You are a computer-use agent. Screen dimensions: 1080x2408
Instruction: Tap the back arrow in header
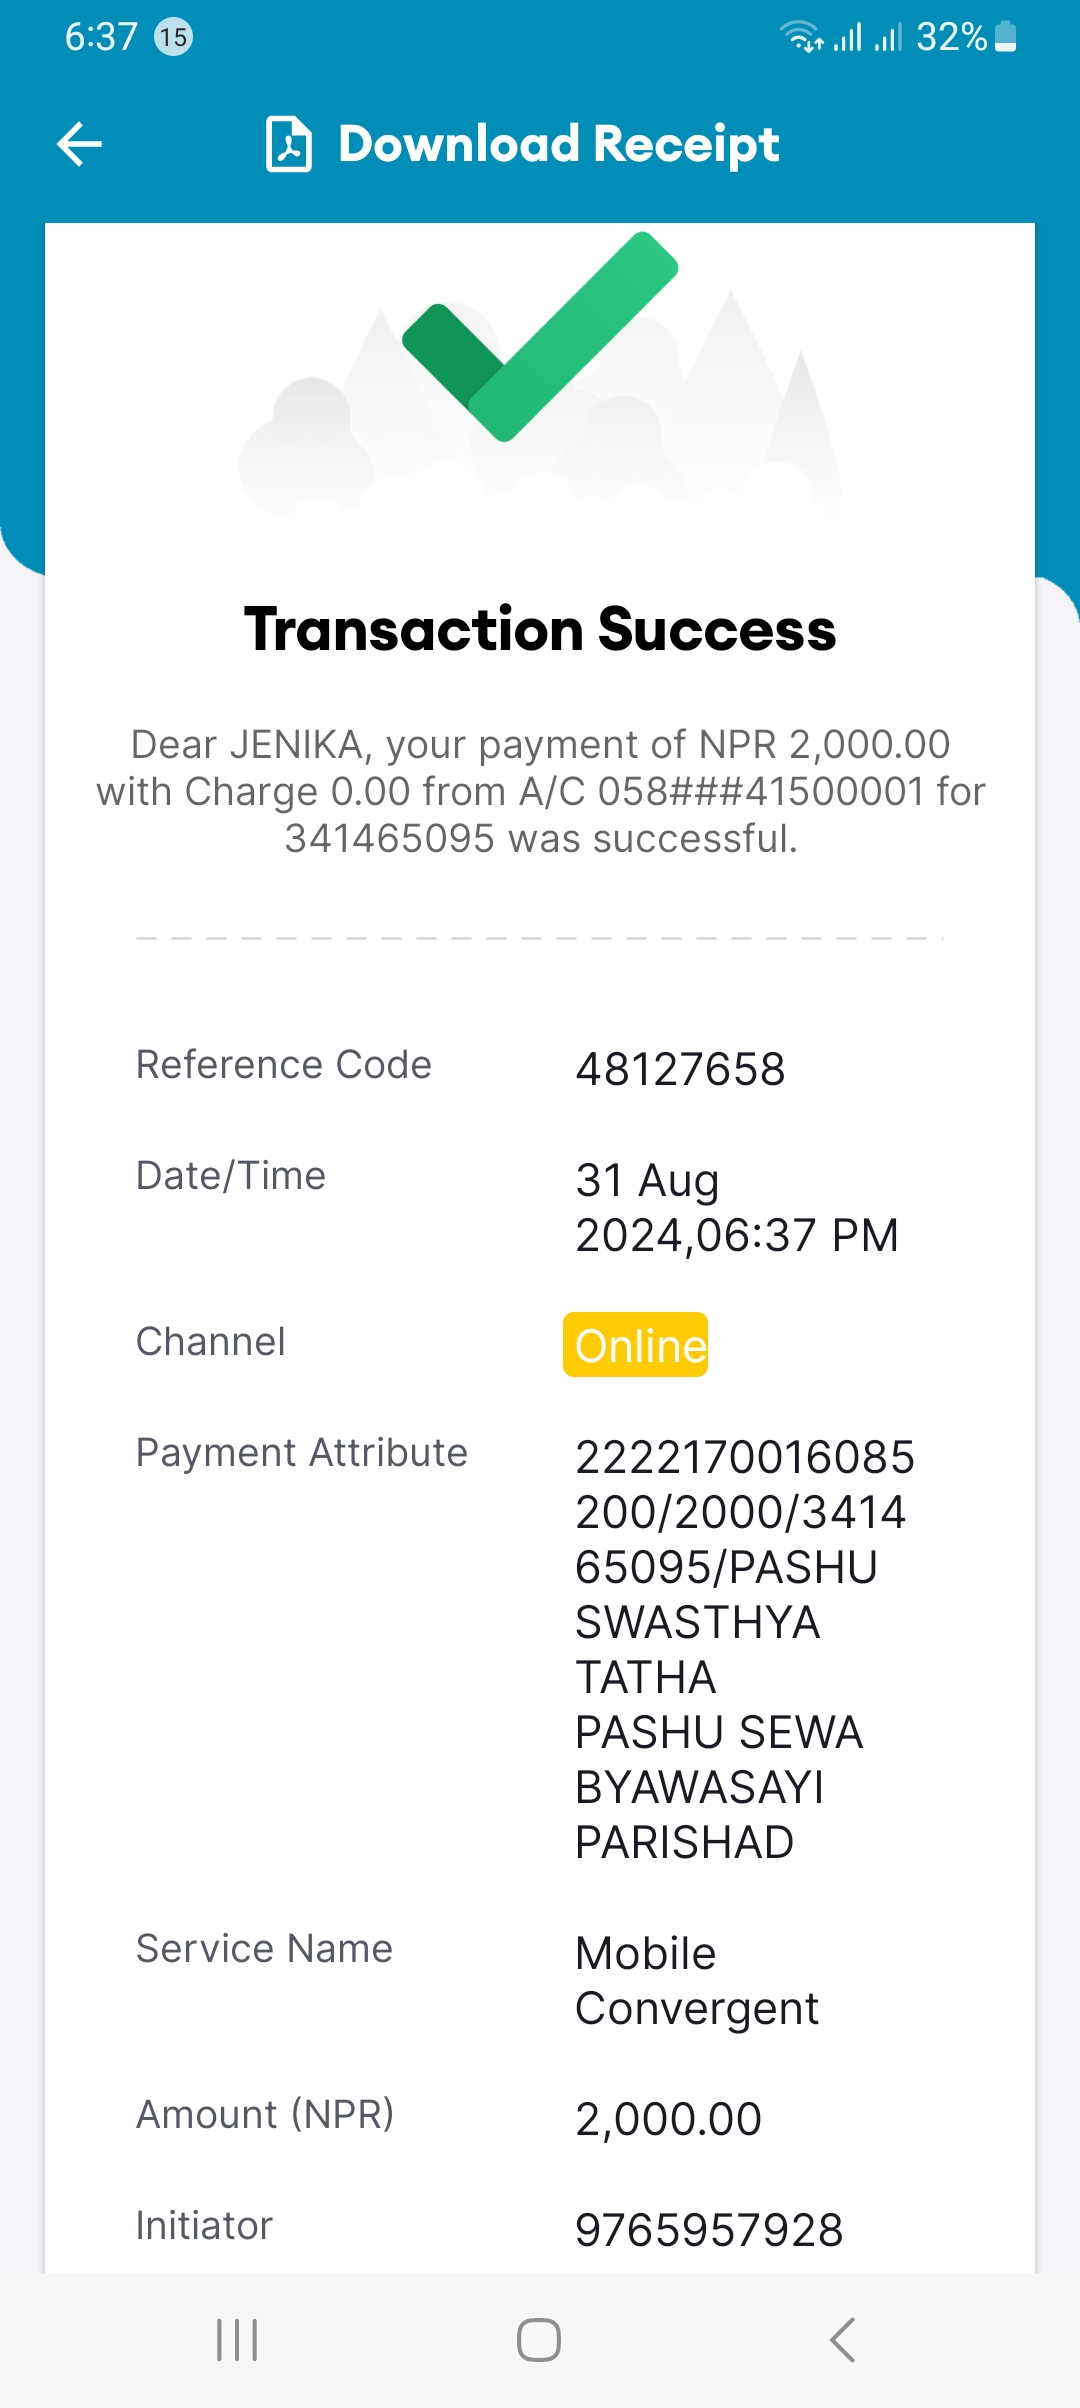pyautogui.click(x=80, y=144)
